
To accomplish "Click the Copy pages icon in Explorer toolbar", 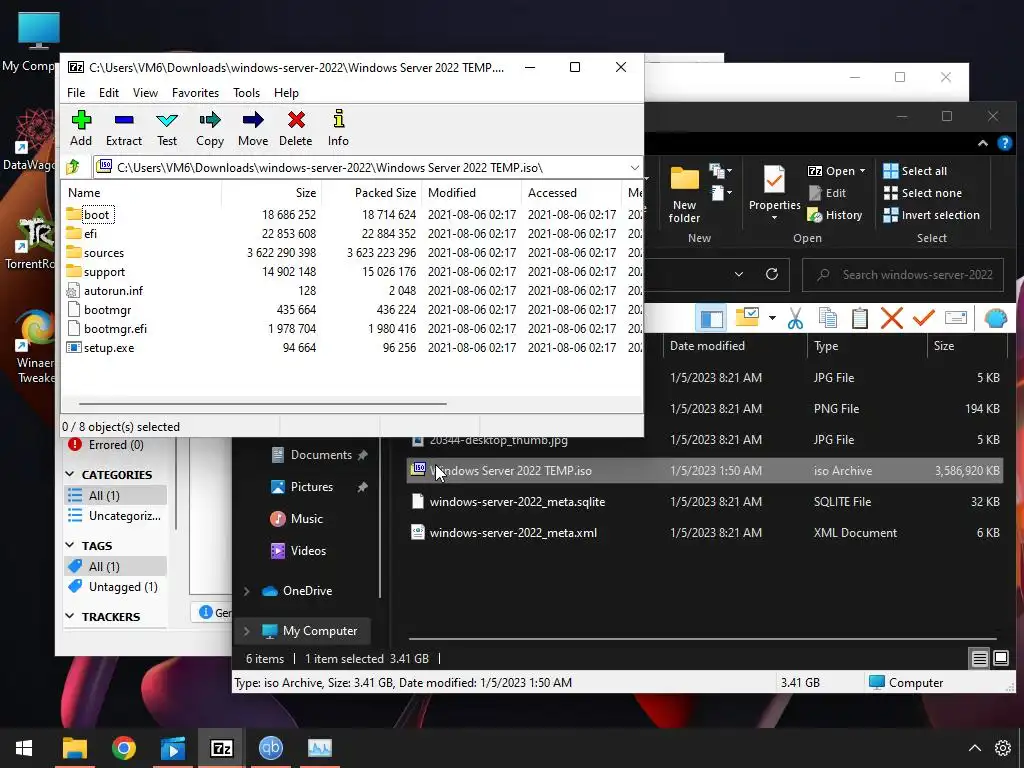I will [x=827, y=318].
